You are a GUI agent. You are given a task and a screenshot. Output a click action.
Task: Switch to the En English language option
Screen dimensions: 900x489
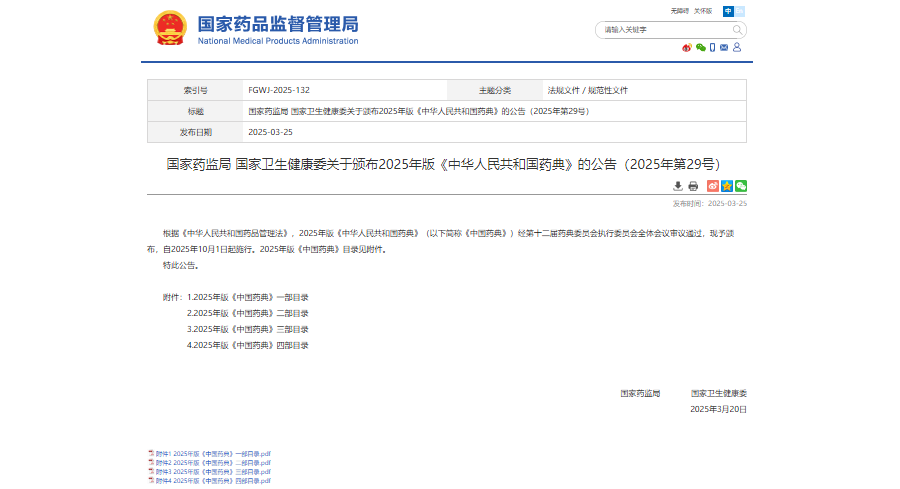pos(739,11)
